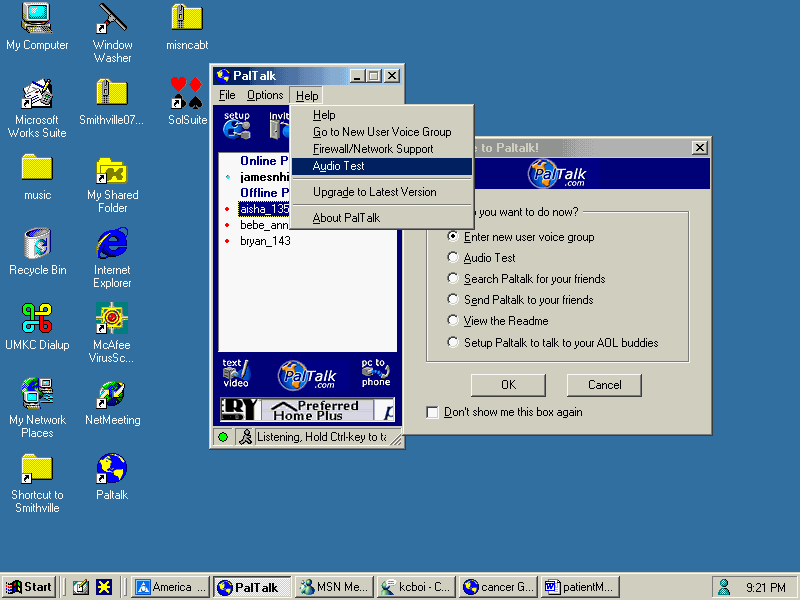
Task: Click the green status indicator in PalTalk
Action: [223, 437]
